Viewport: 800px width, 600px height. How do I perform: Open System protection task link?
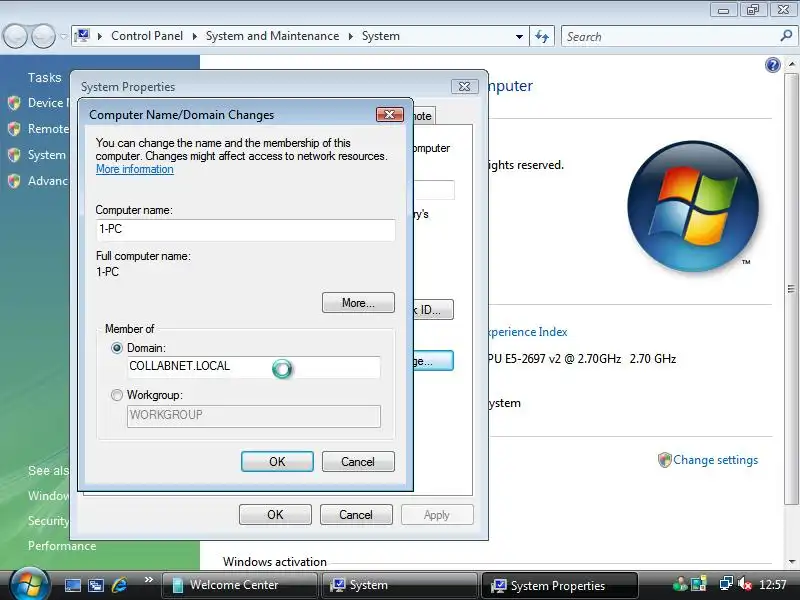(x=48, y=155)
